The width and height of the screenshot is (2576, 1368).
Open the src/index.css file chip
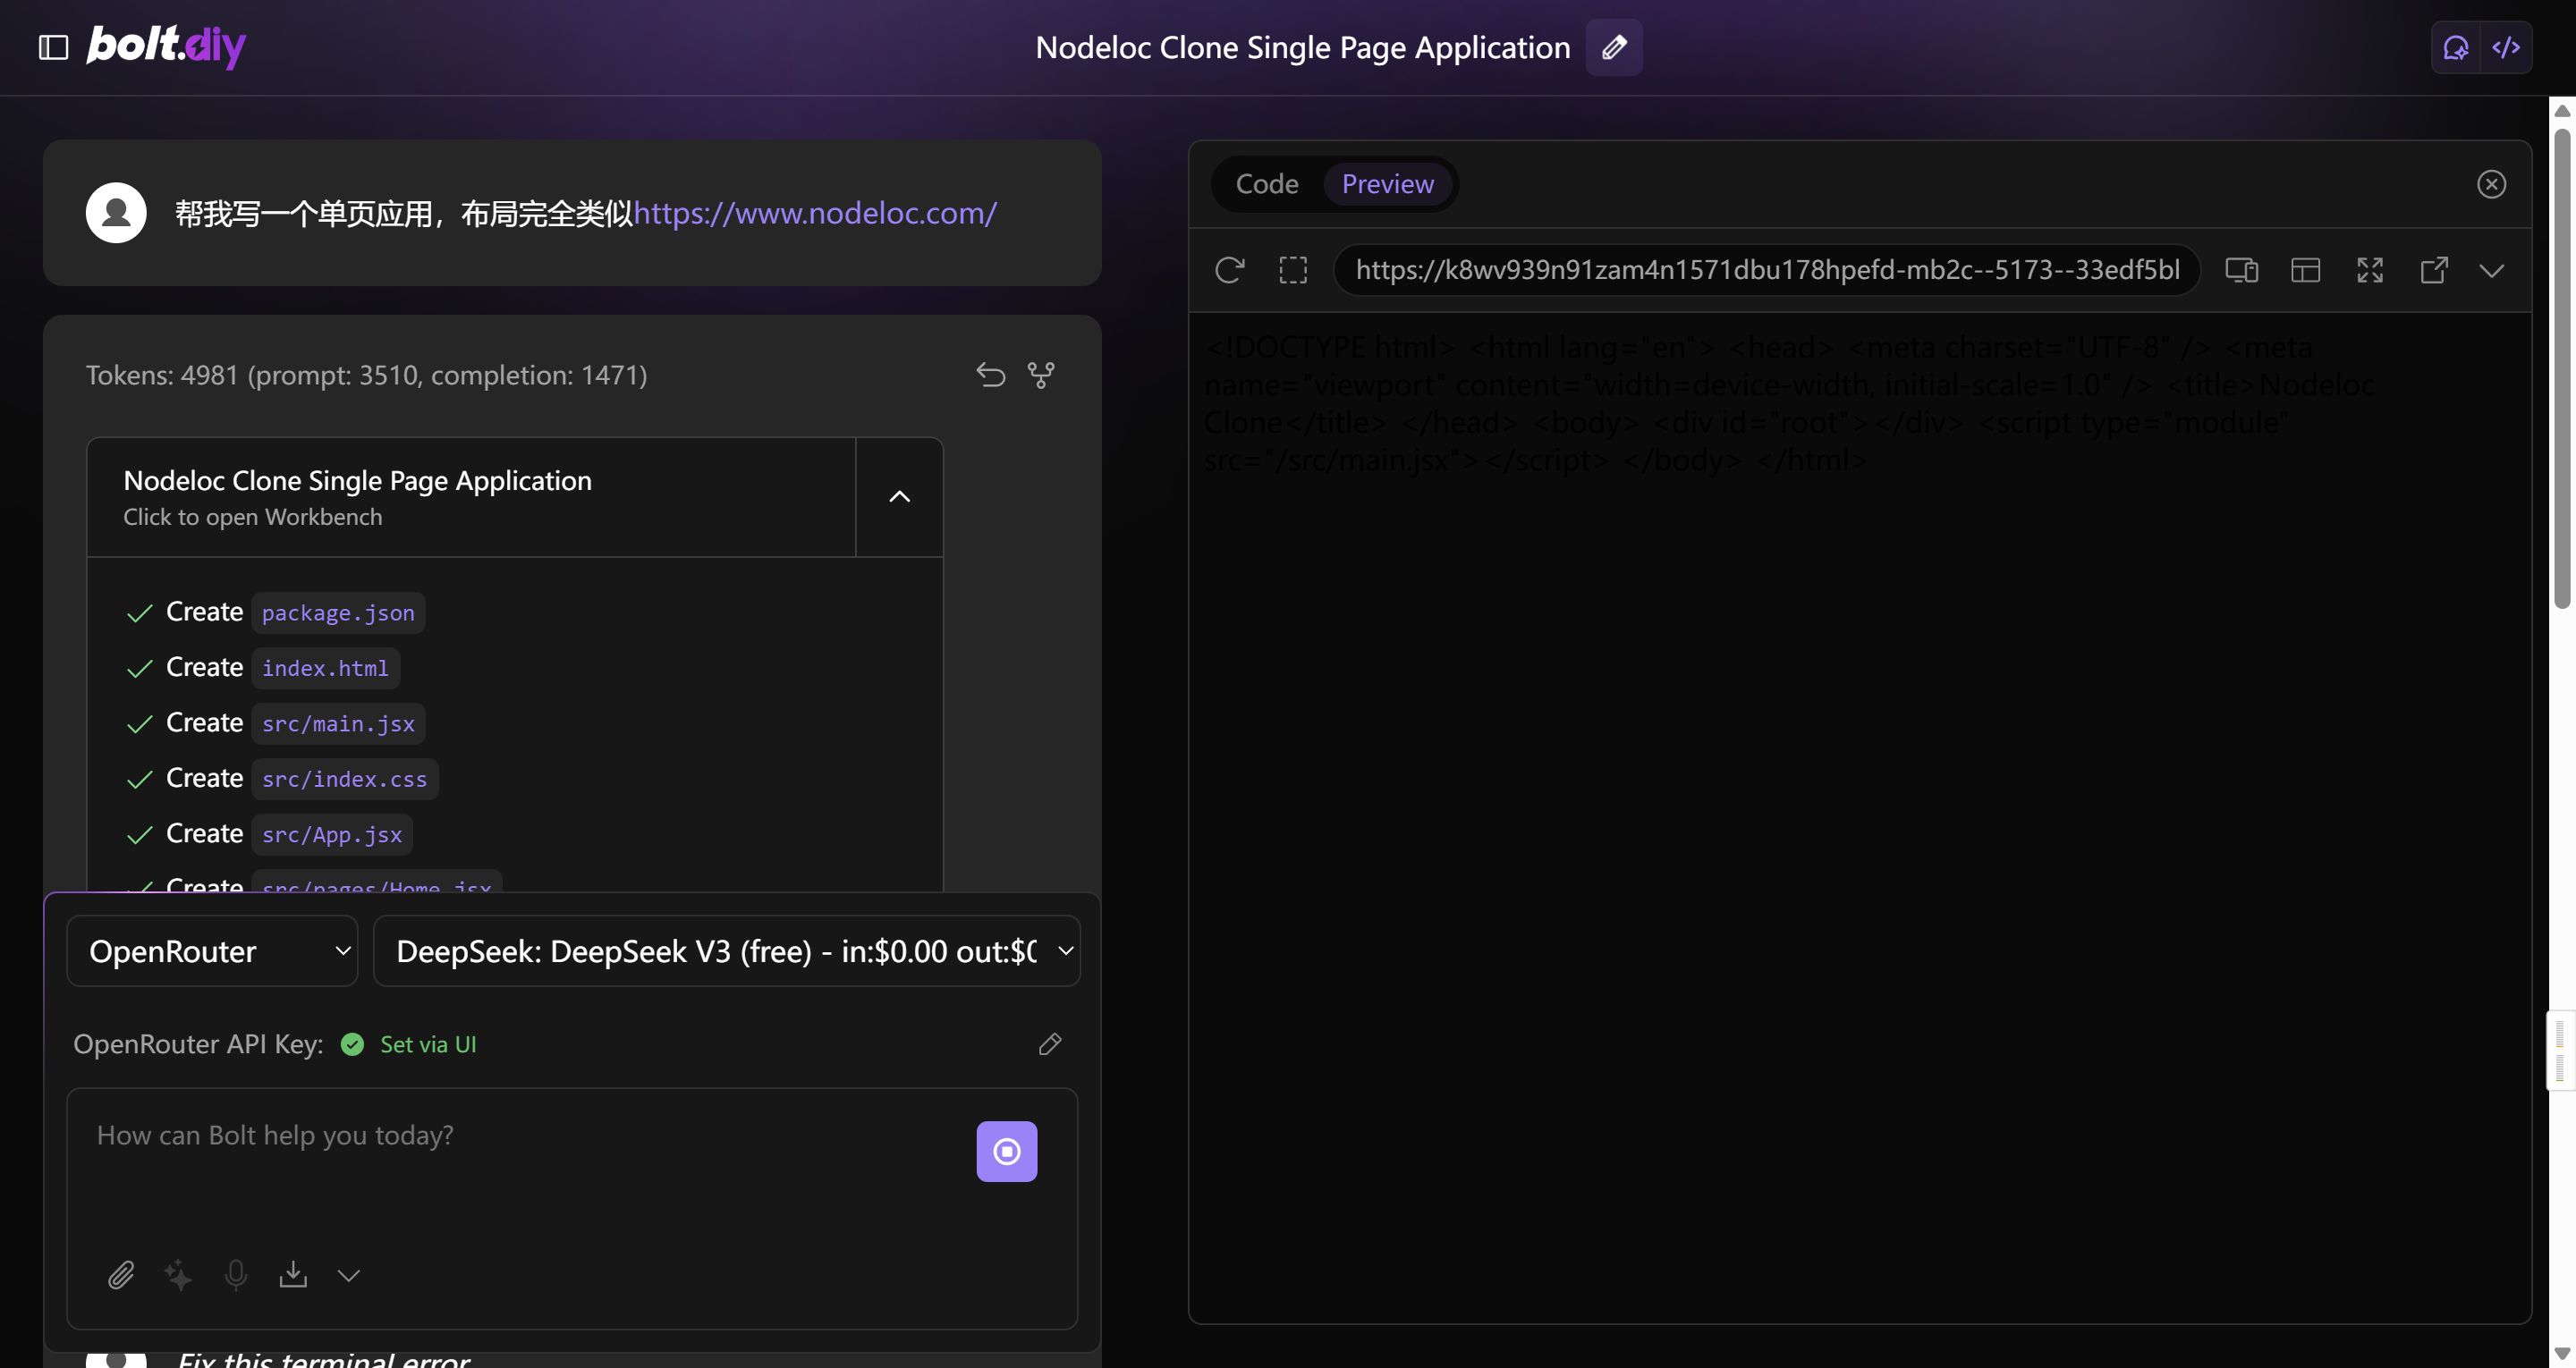344,779
